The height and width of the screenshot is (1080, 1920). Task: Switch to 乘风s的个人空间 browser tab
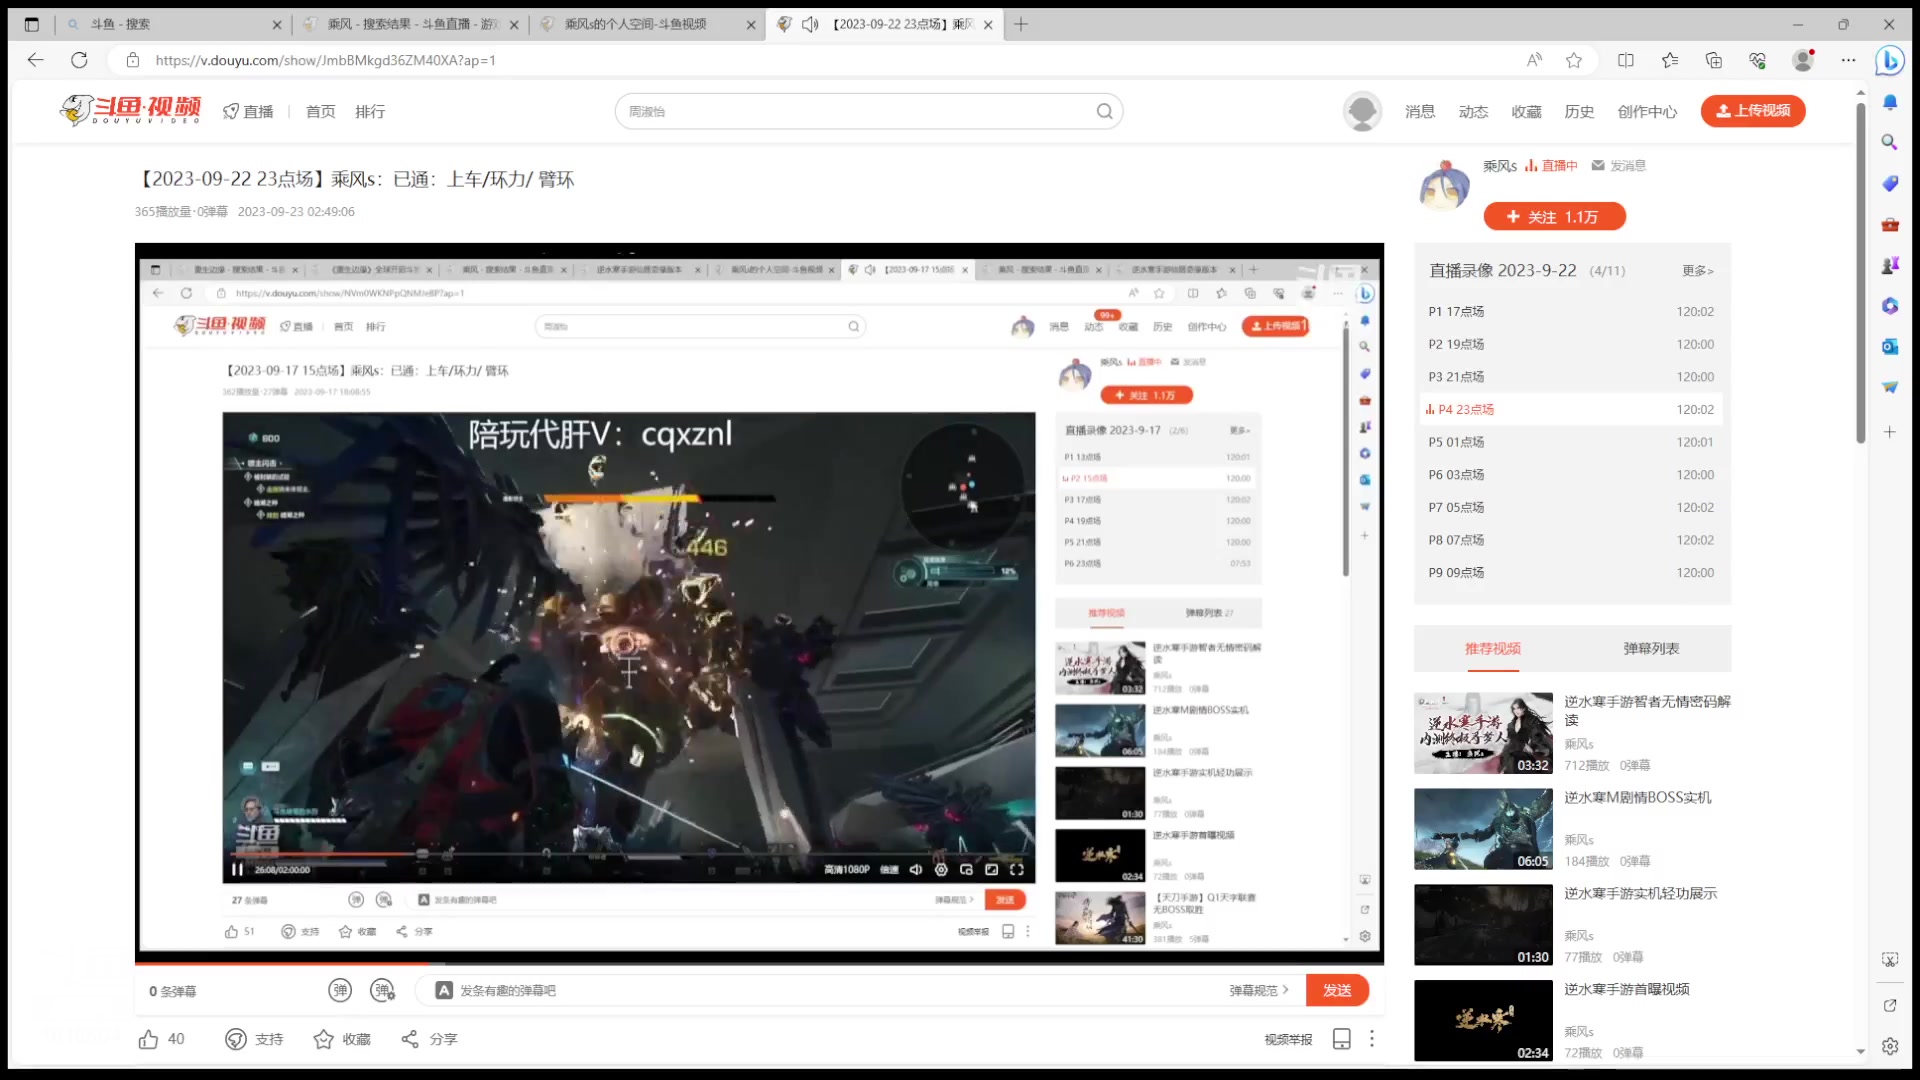coord(646,24)
